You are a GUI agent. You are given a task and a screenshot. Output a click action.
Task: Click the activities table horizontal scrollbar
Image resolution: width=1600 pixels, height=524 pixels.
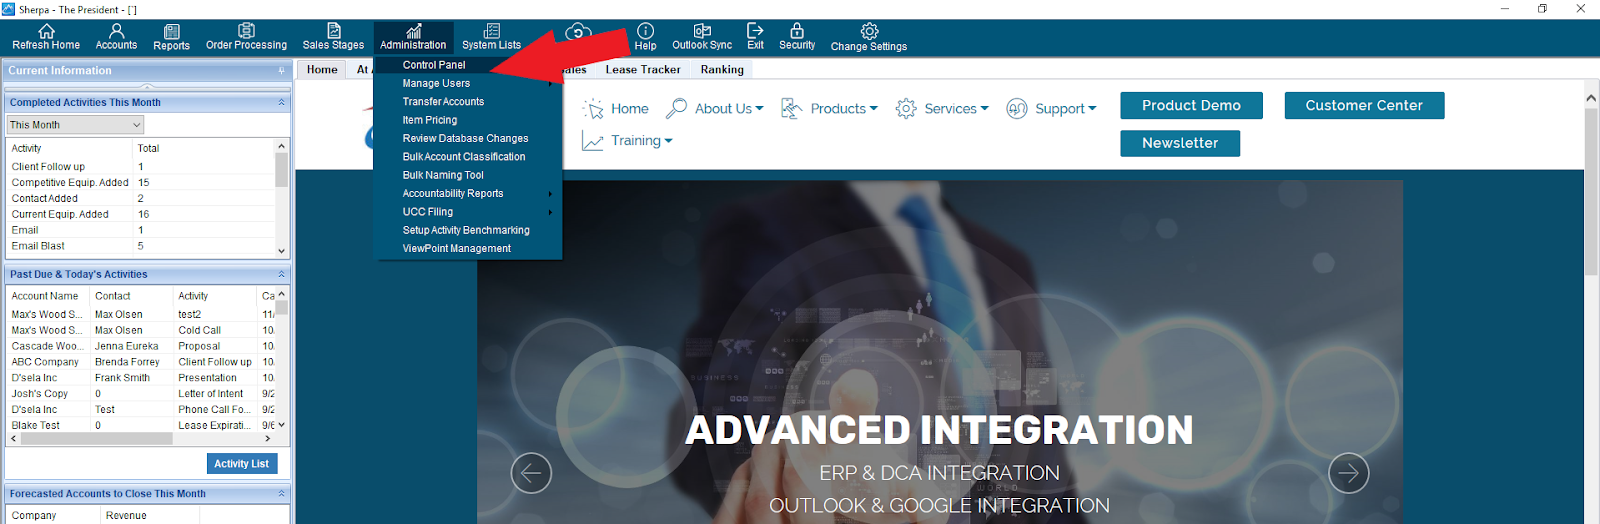[x=141, y=439]
